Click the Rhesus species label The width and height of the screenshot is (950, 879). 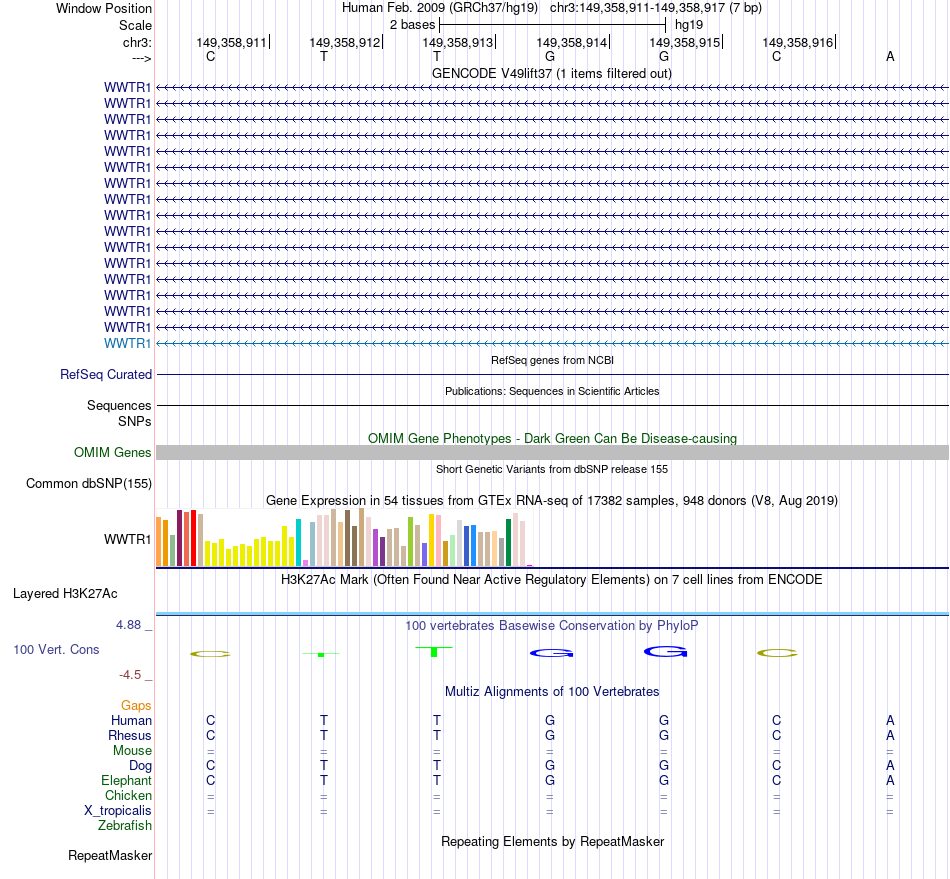(x=130, y=735)
